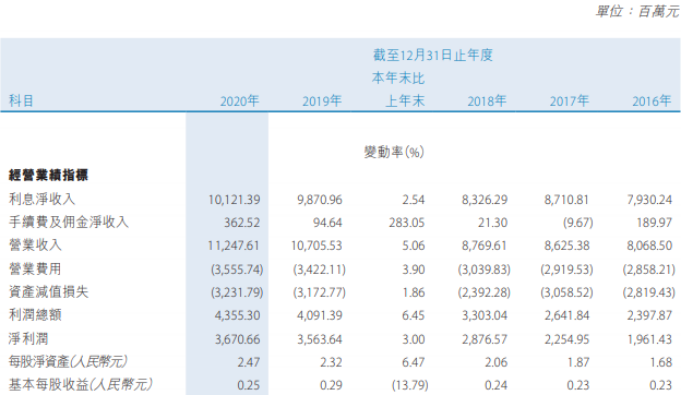682x396 pixels.
Task: Click the 科目 header label
Action: click(x=21, y=101)
